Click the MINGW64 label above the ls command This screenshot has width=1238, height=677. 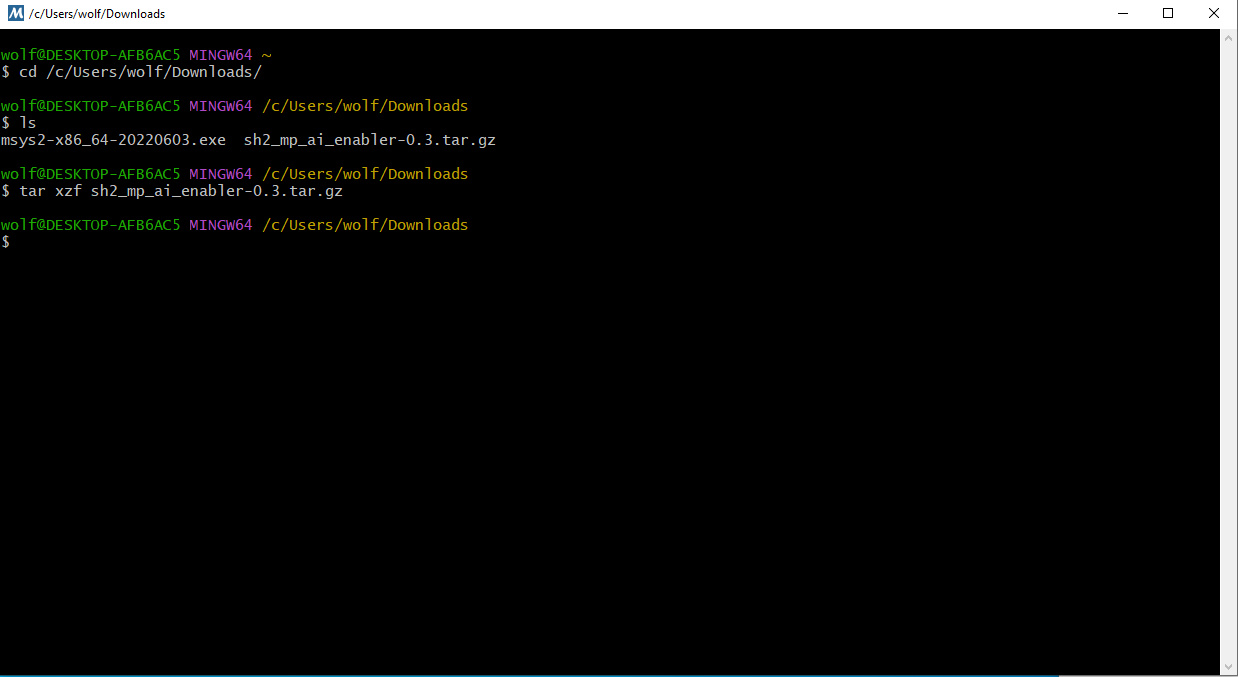point(221,106)
